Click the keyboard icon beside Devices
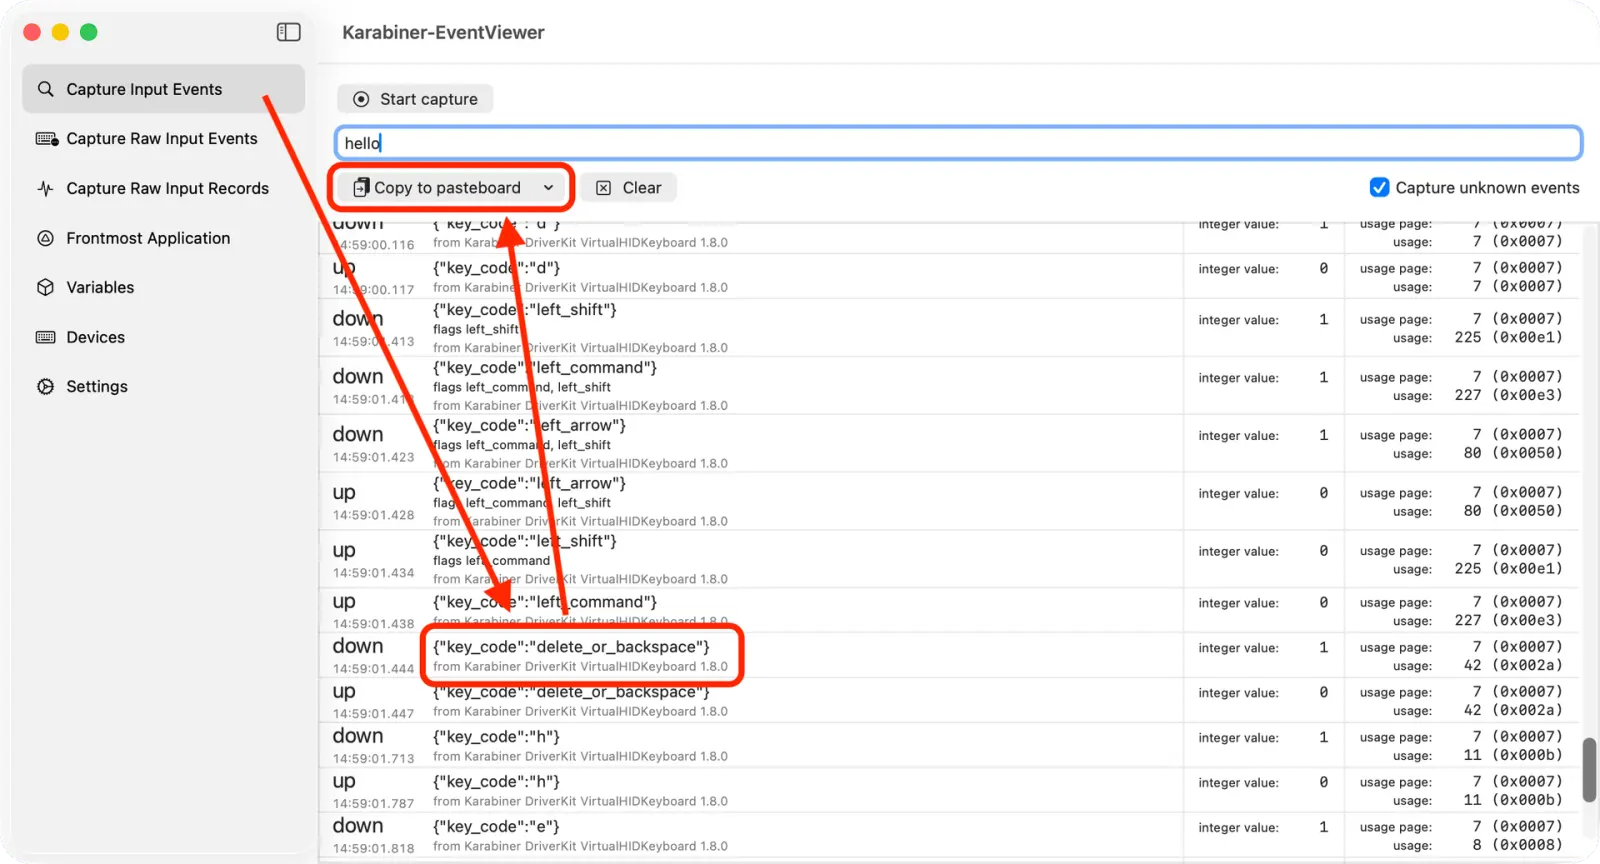The width and height of the screenshot is (1600, 864). [x=45, y=337]
